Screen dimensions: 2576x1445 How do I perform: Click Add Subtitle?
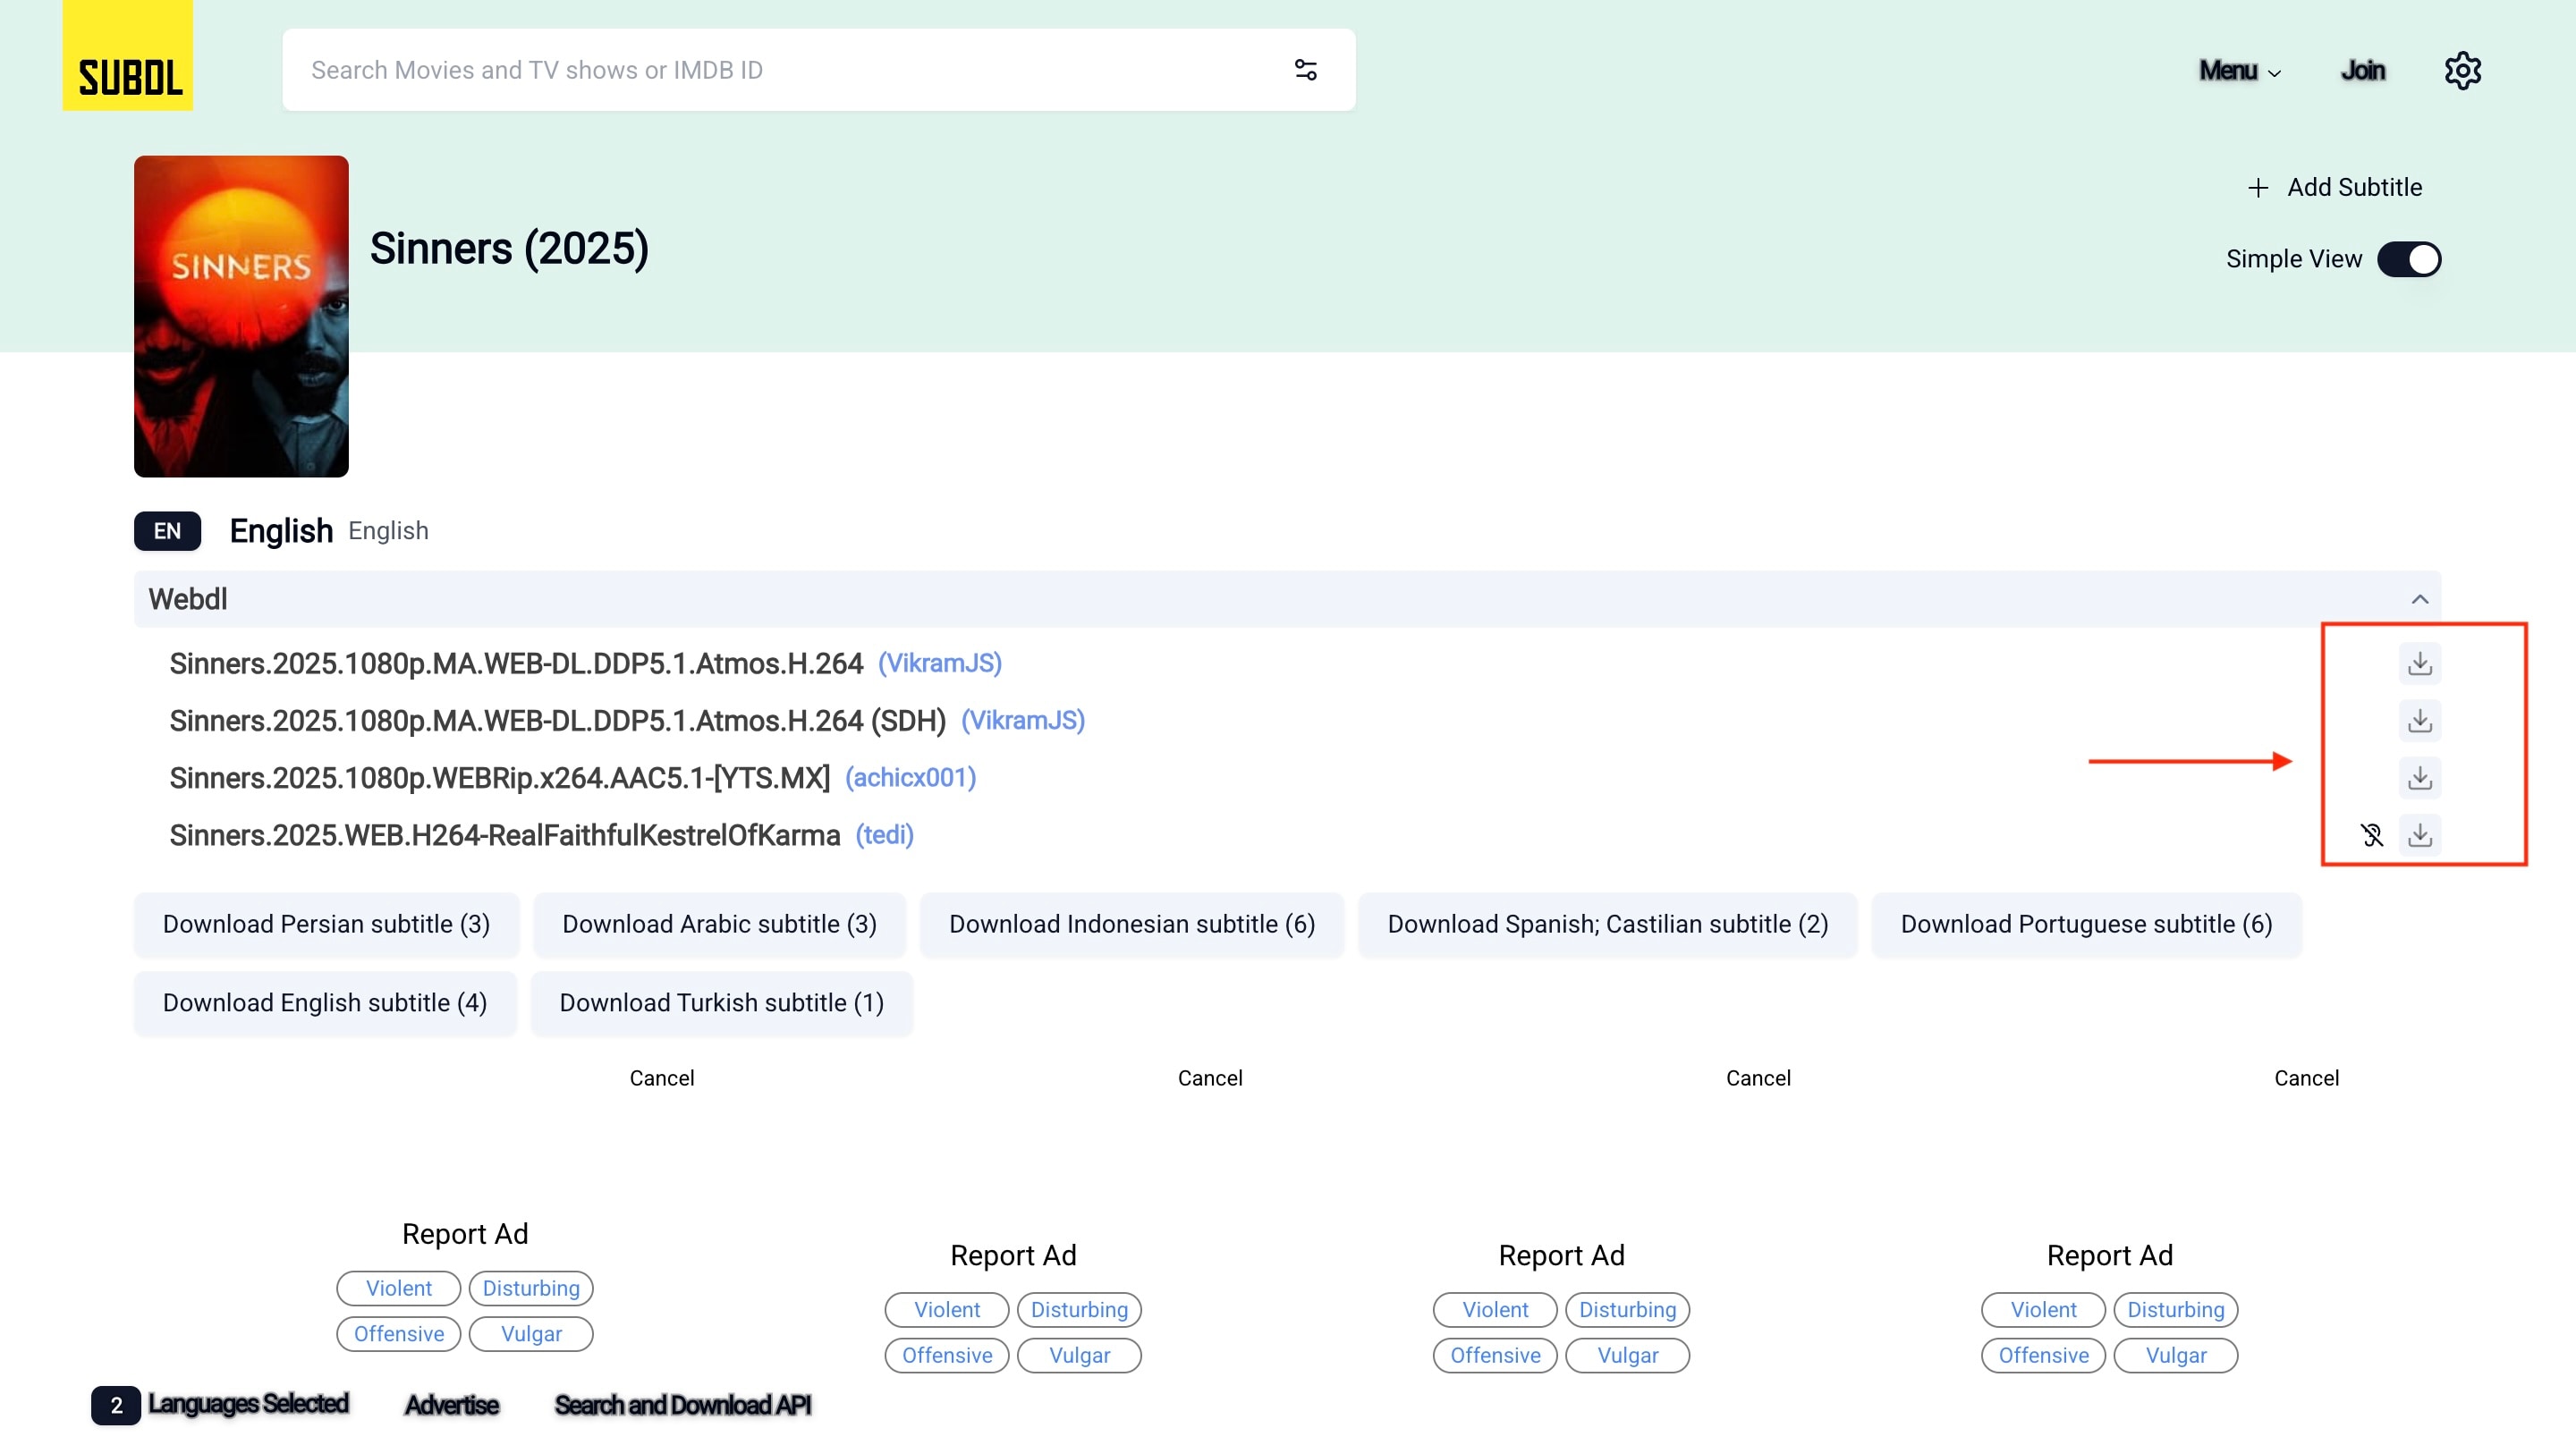coord(2335,188)
